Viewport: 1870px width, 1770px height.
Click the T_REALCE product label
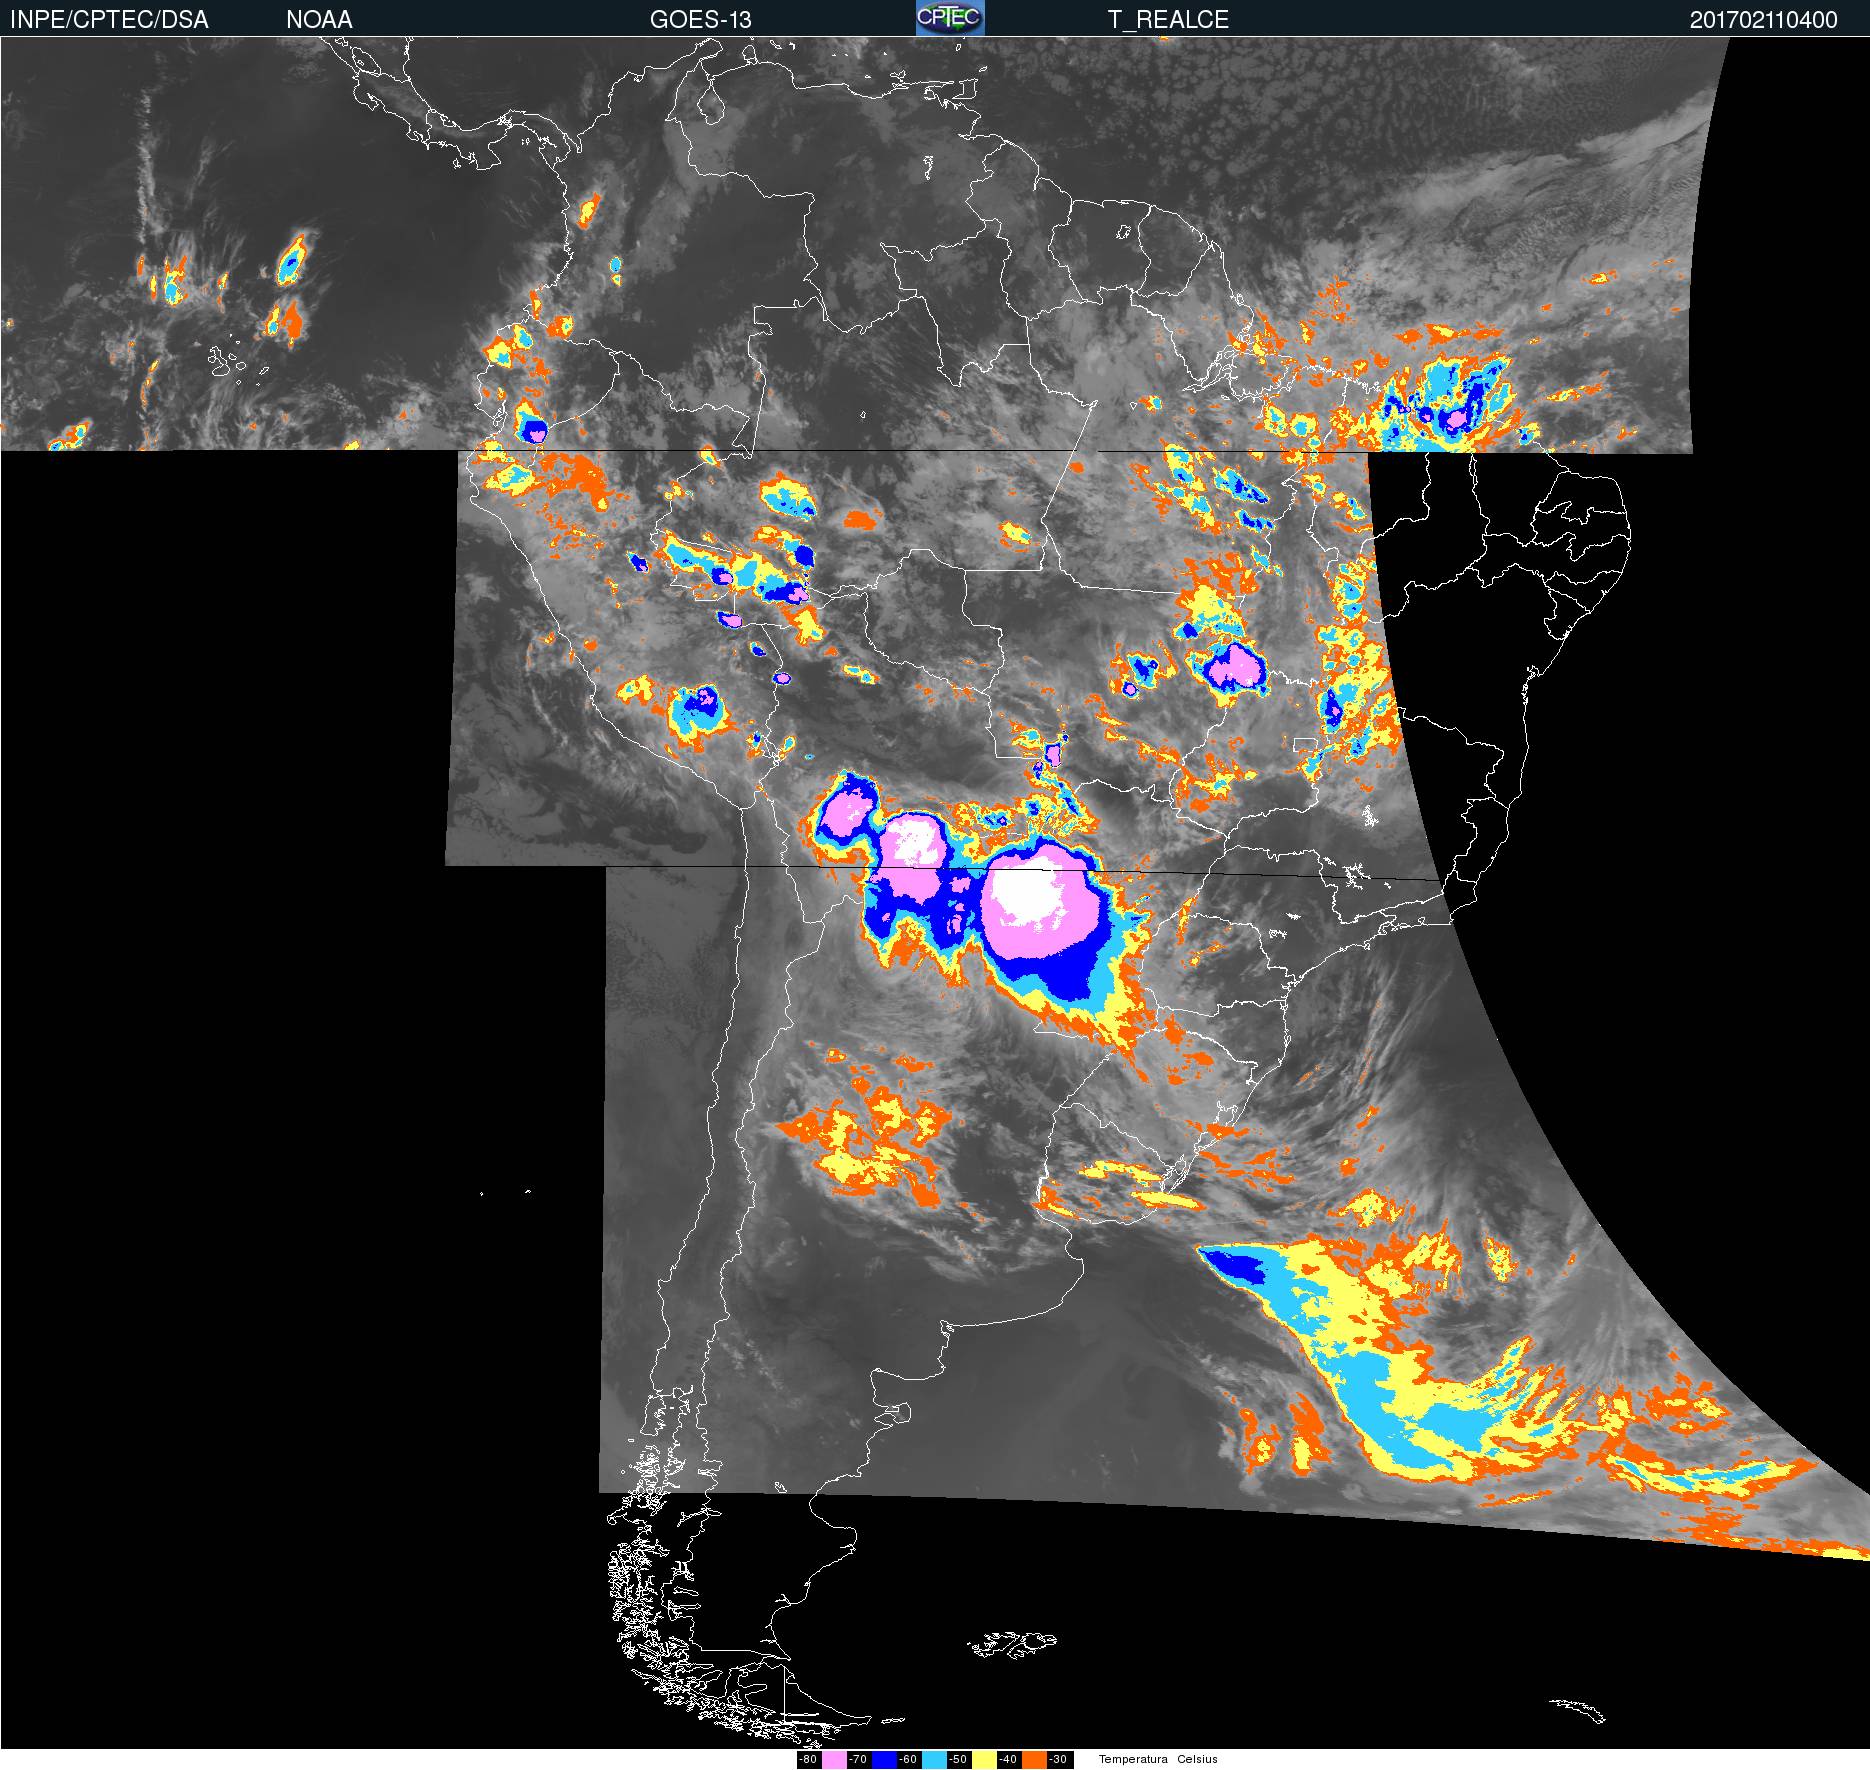1168,19
